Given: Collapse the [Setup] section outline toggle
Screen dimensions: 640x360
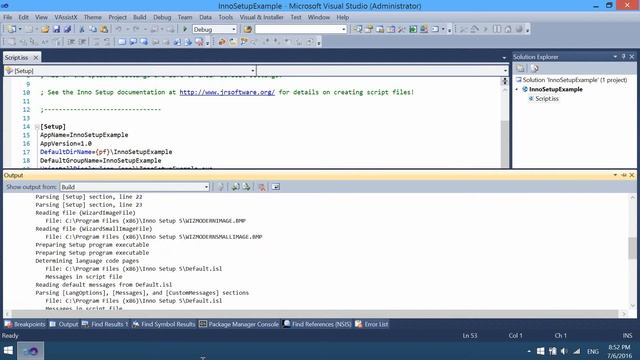Looking at the screenshot, I should [x=37, y=127].
